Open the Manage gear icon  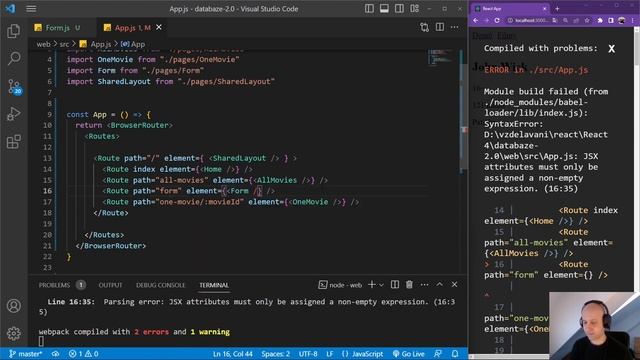(13, 333)
